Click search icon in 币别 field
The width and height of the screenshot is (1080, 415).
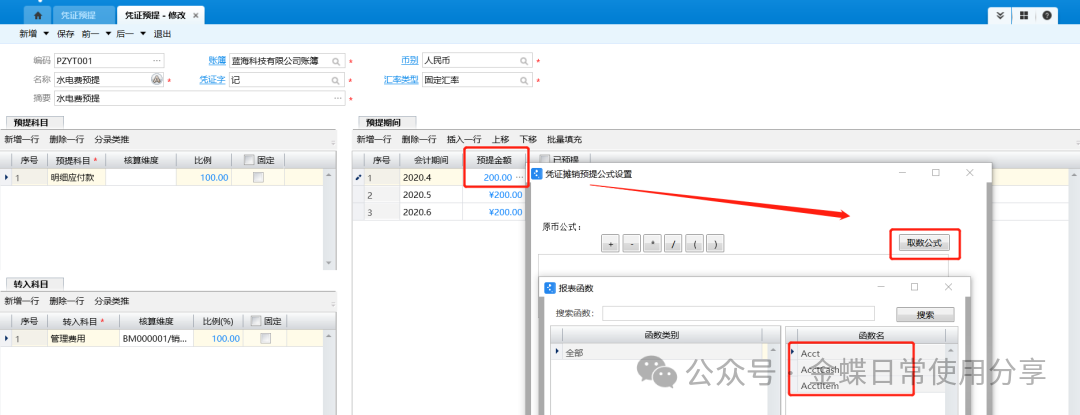coord(524,60)
